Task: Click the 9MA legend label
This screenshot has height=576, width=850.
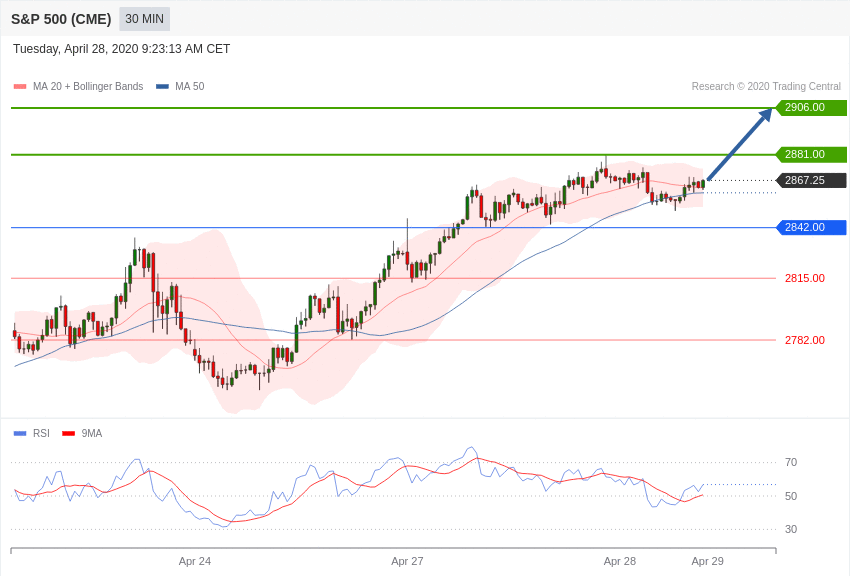Action: tap(92, 433)
